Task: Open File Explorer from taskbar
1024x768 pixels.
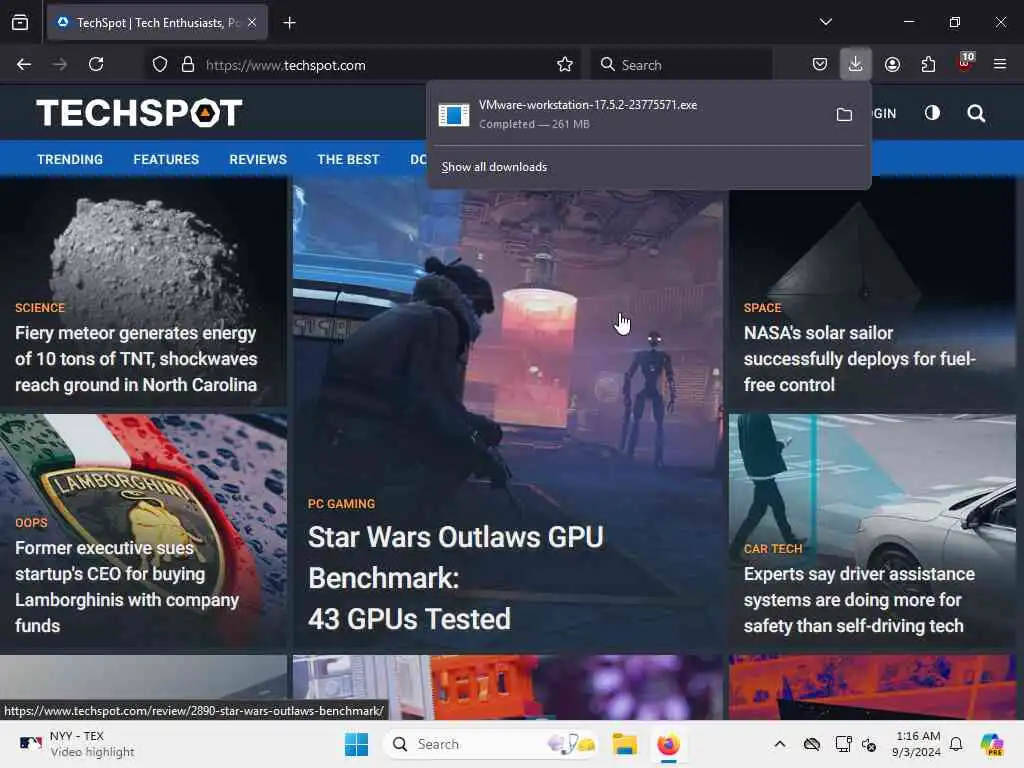Action: coord(624,744)
